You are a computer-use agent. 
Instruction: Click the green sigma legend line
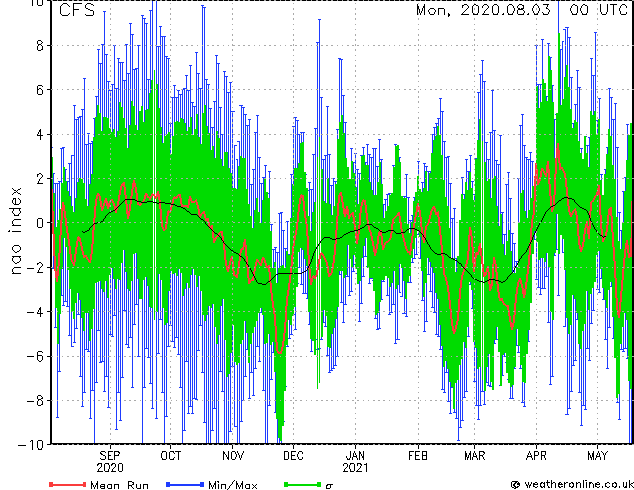click(x=303, y=484)
